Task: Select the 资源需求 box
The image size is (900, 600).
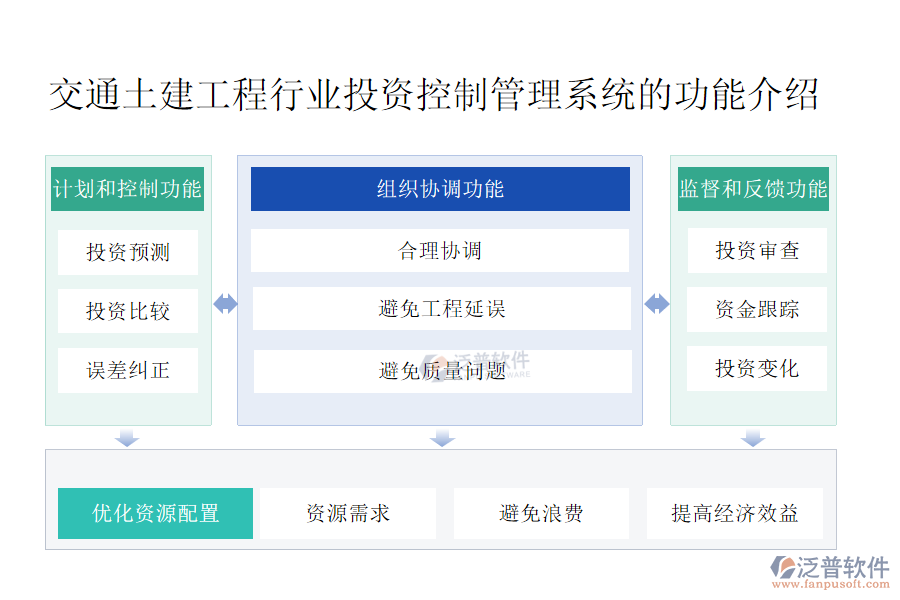Action: pyautogui.click(x=347, y=514)
